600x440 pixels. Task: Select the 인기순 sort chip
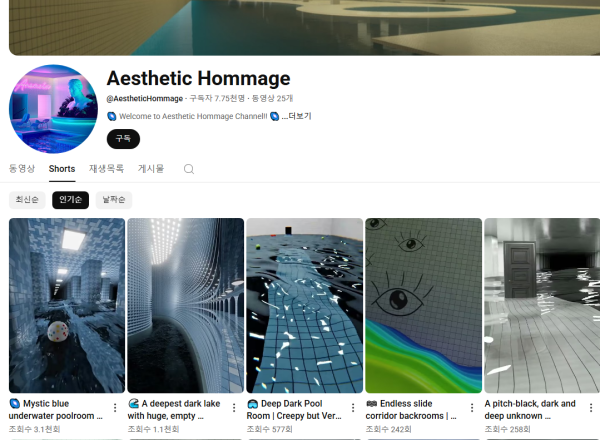(x=70, y=200)
